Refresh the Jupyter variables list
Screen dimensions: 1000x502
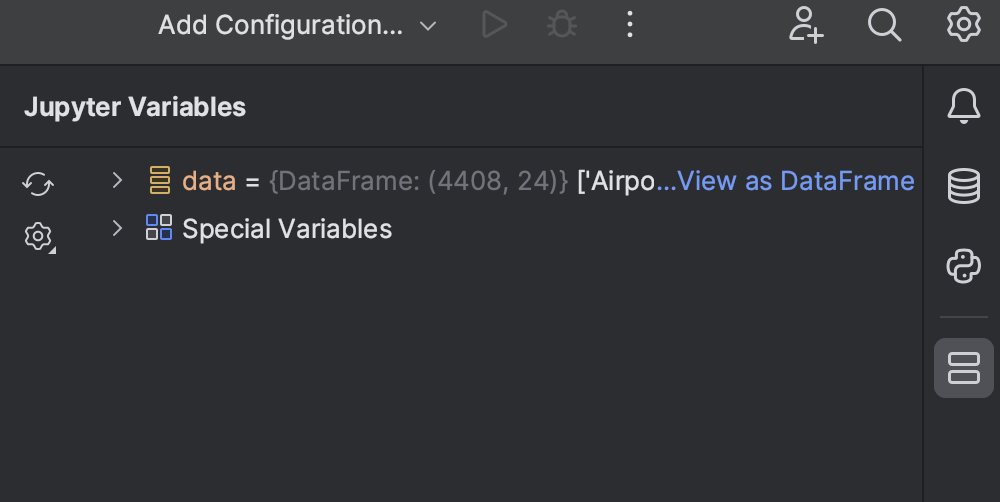point(38,183)
